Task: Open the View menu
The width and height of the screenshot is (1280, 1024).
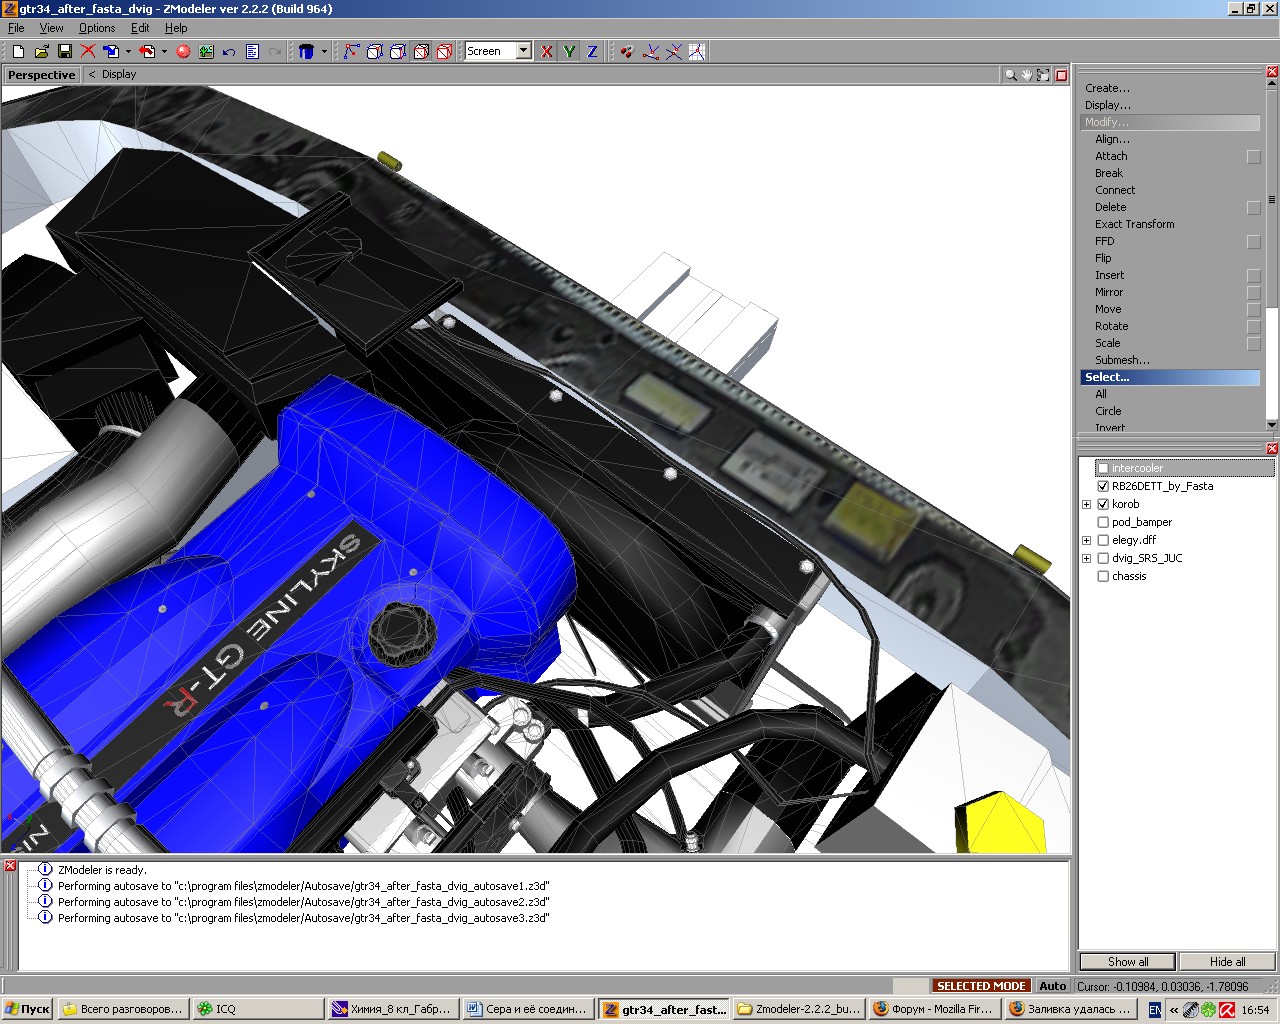Action: pyautogui.click(x=51, y=28)
